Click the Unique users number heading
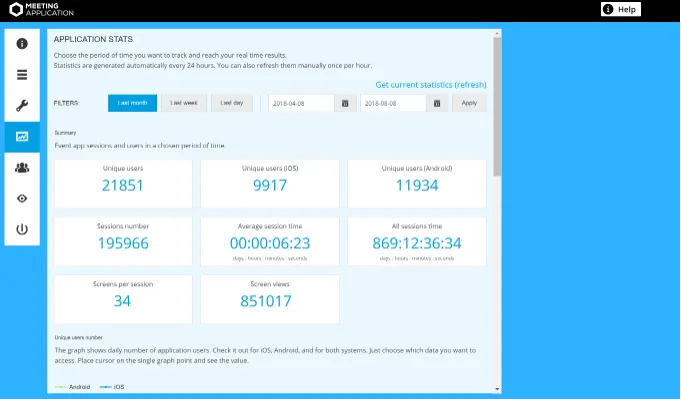 [x=79, y=337]
